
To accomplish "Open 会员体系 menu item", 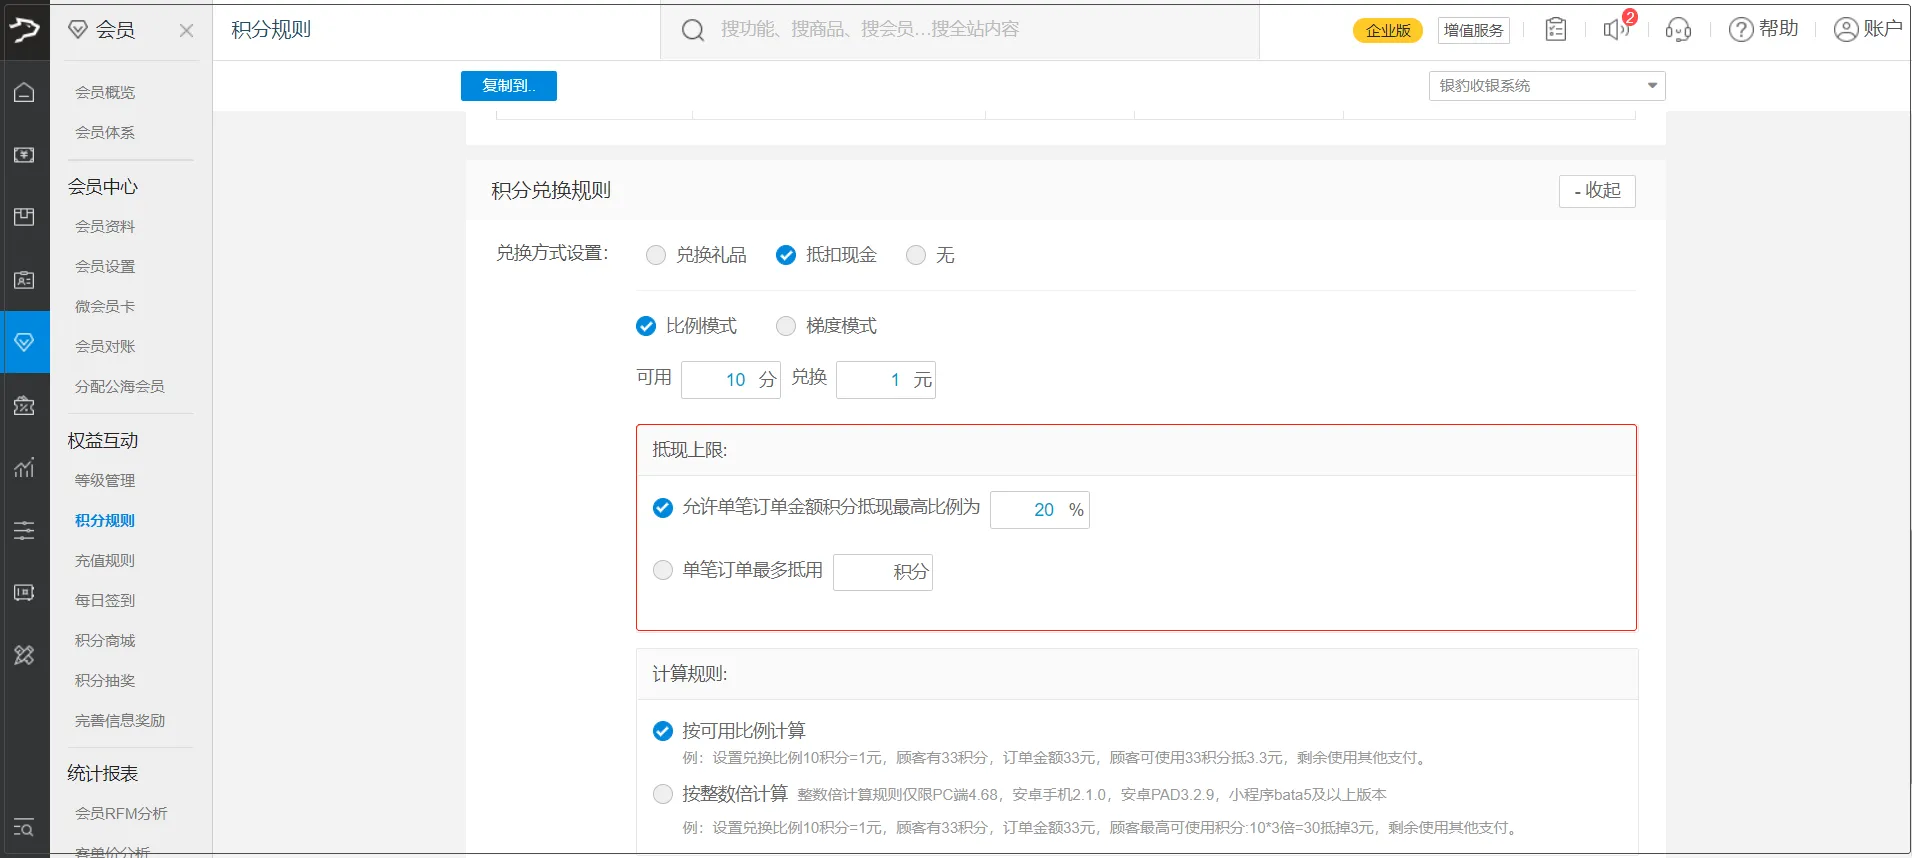I will 105,132.
